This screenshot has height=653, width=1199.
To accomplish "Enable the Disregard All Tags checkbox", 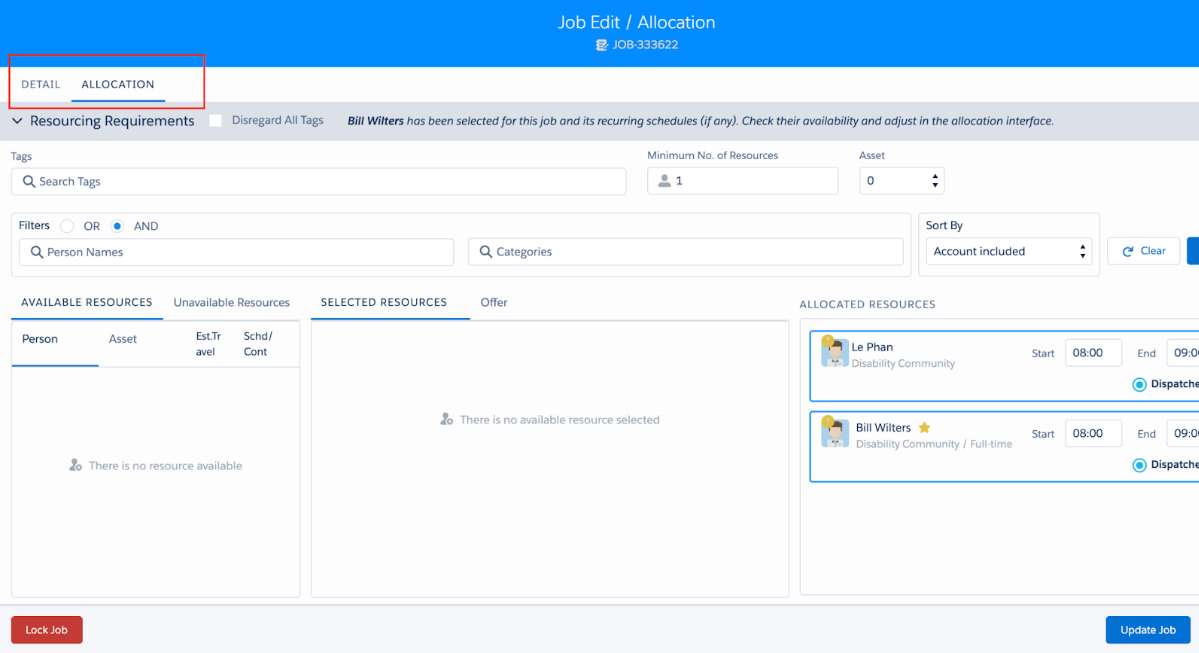I will (216, 121).
